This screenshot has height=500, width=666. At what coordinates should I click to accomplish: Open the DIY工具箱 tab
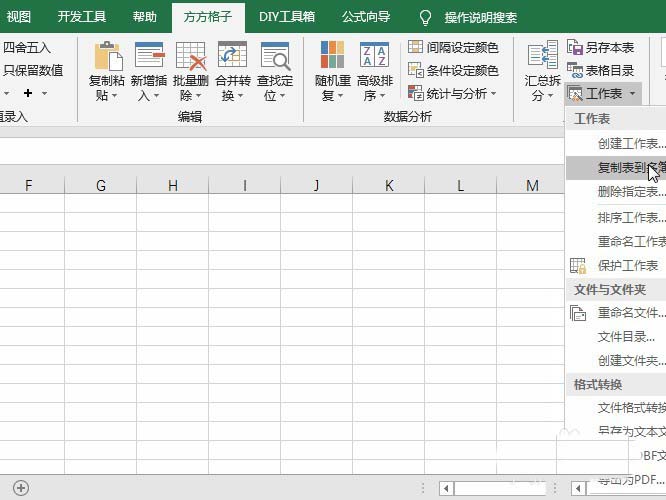tap(287, 17)
